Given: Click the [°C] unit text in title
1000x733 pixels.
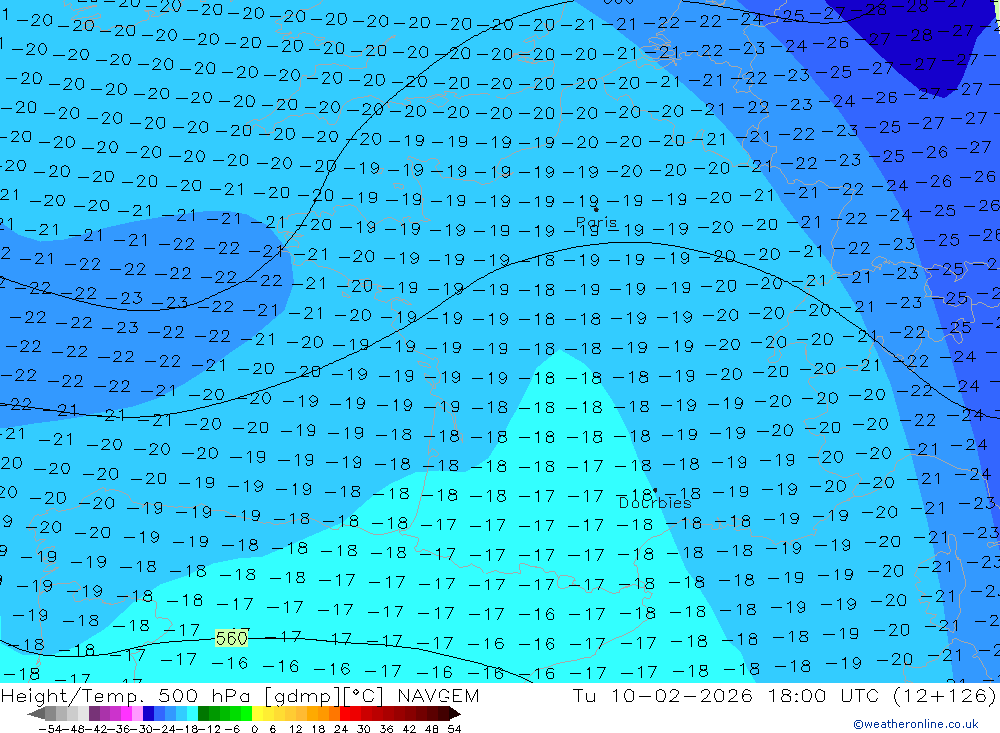Looking at the screenshot, I should [364, 696].
